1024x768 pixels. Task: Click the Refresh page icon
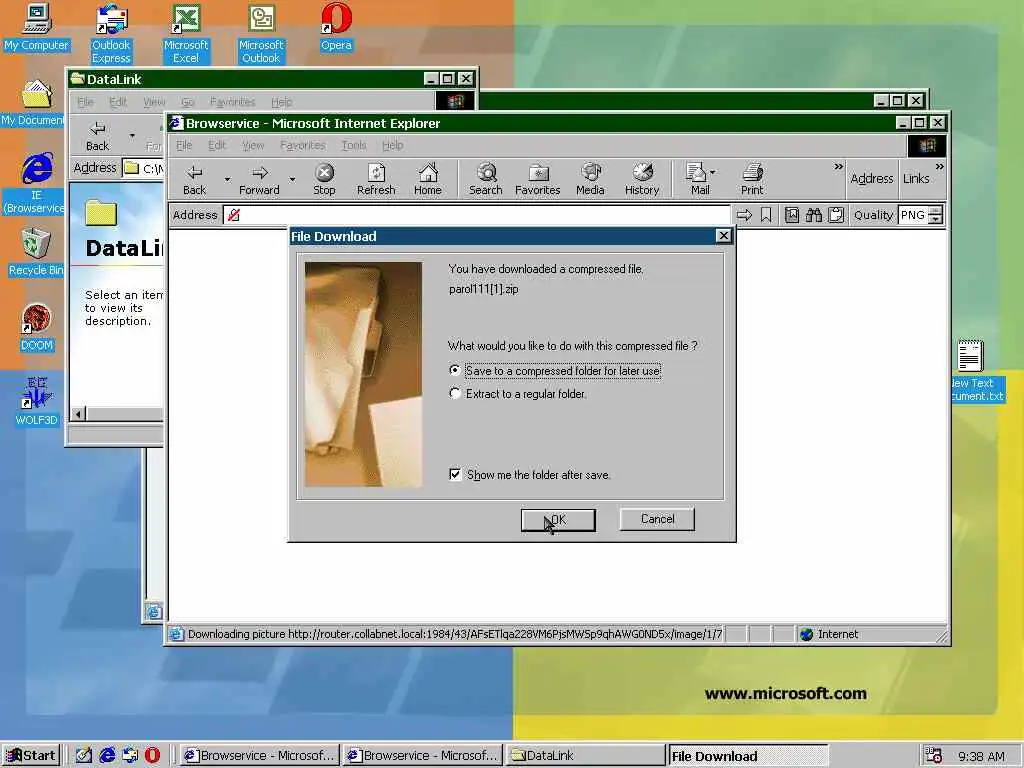pos(376,179)
